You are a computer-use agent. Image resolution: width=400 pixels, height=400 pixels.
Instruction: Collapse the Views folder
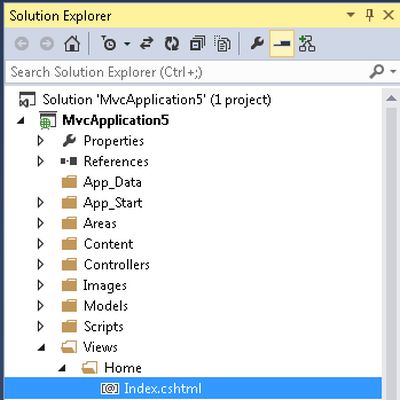[41, 348]
